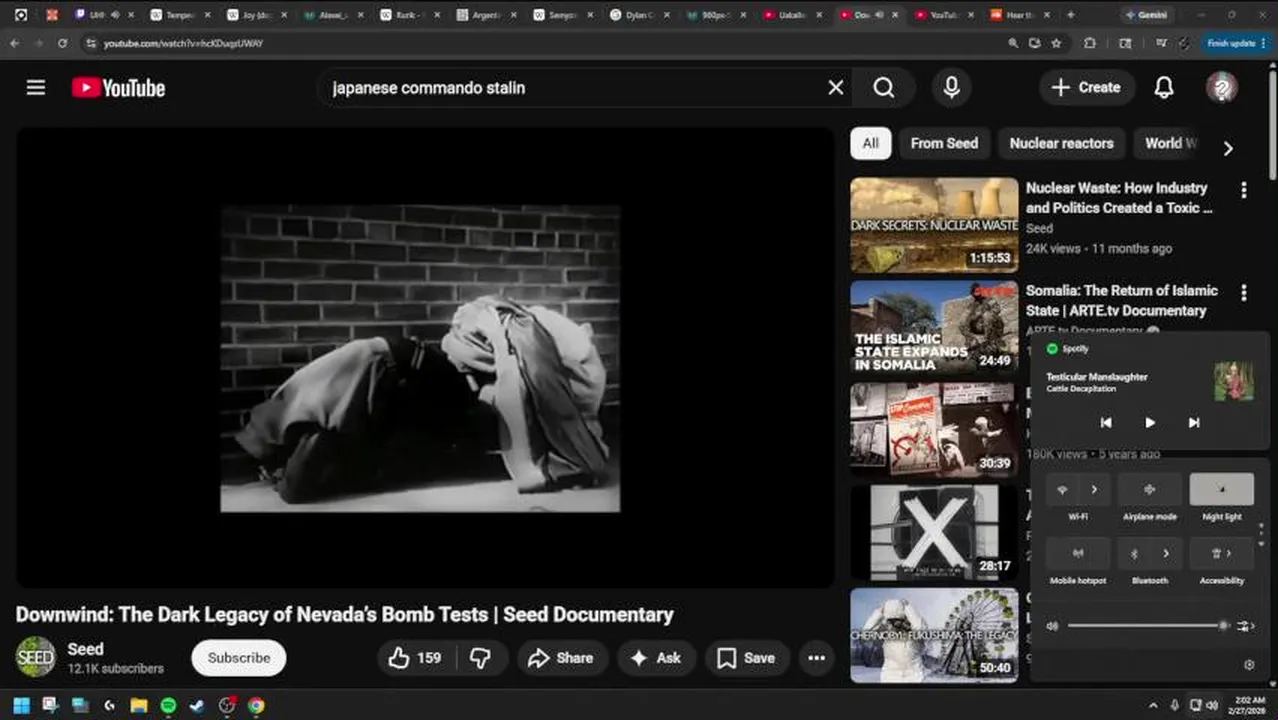Open the Gemini button in Chrome

(x=1148, y=15)
